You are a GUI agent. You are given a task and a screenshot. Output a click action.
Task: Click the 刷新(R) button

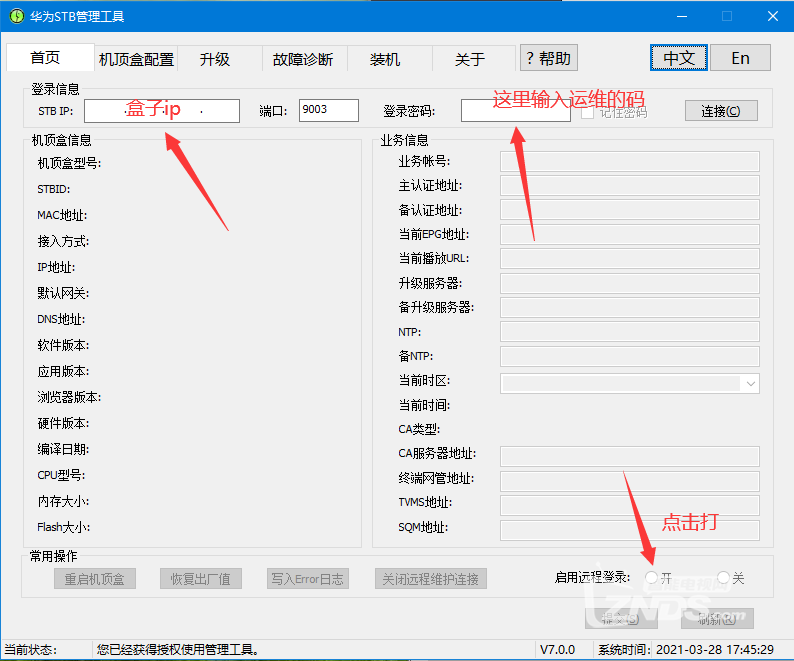[x=717, y=618]
